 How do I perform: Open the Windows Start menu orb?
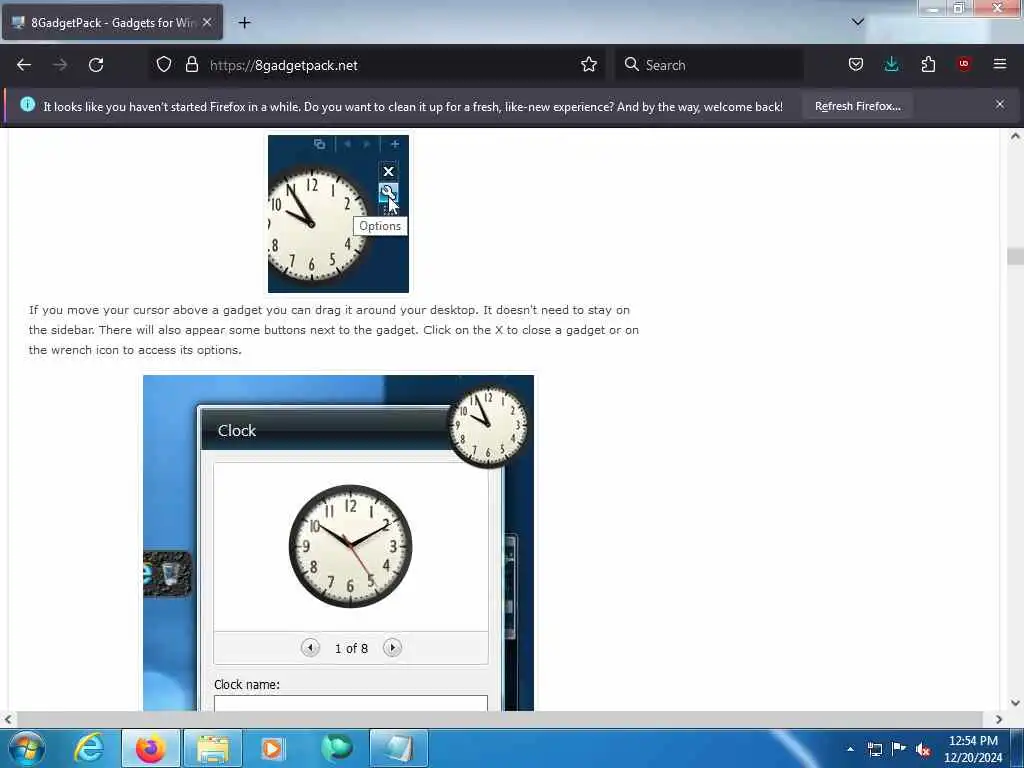tap(26, 748)
